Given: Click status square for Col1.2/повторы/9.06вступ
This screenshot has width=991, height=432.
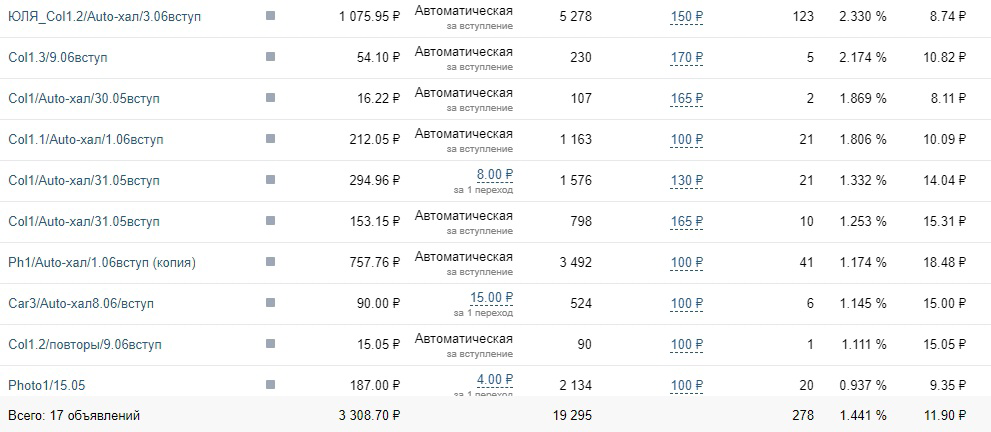Looking at the screenshot, I should tap(271, 344).
